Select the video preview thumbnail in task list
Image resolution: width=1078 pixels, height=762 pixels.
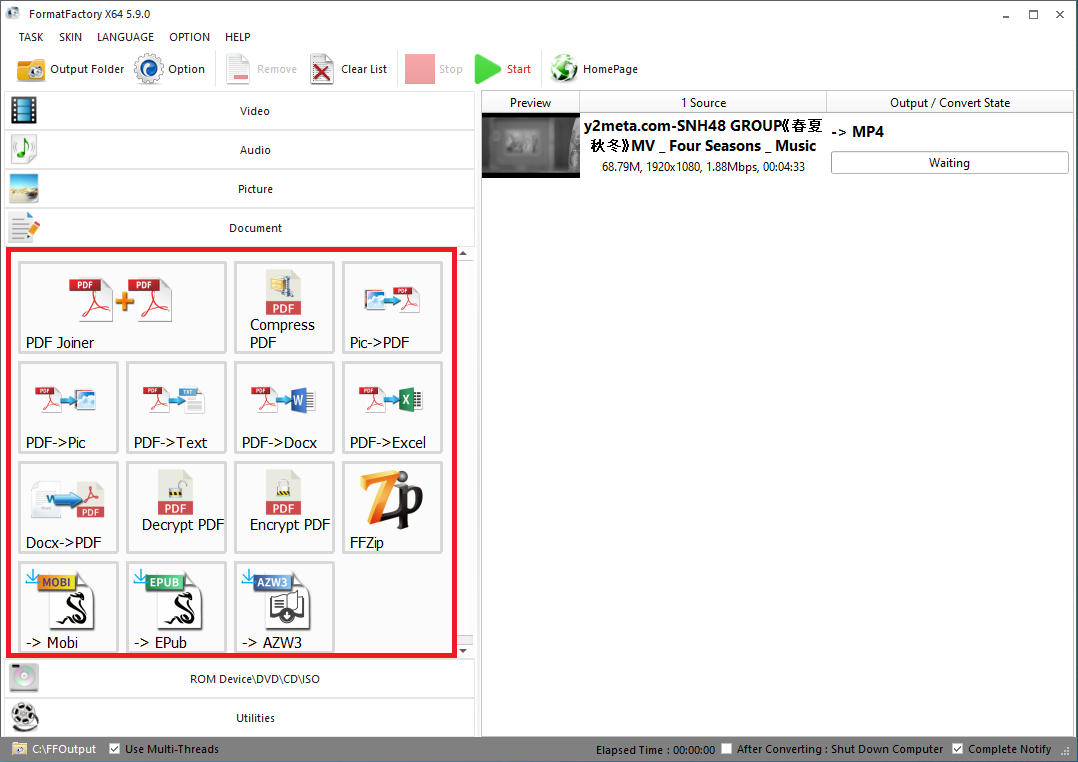tap(530, 145)
